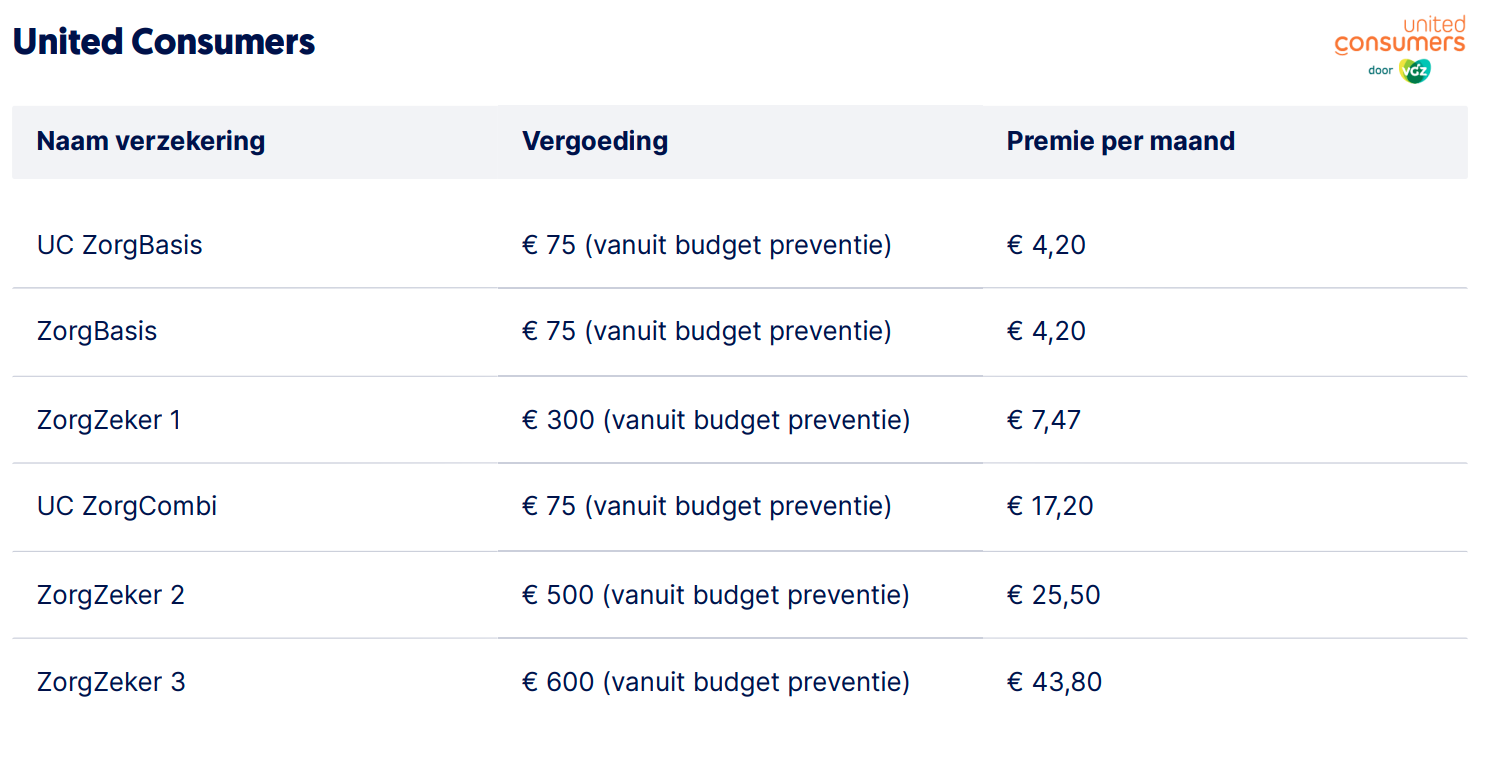Image resolution: width=1500 pixels, height=776 pixels.
Task: Click the Vergoeding column header
Action: point(595,141)
